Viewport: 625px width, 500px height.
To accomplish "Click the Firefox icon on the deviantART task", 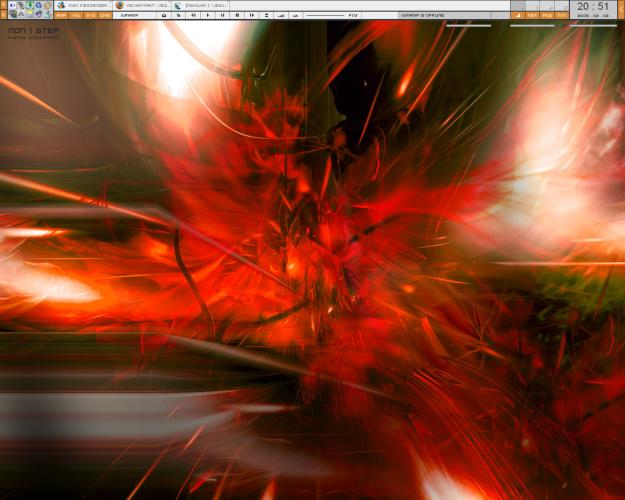I will 120,5.
